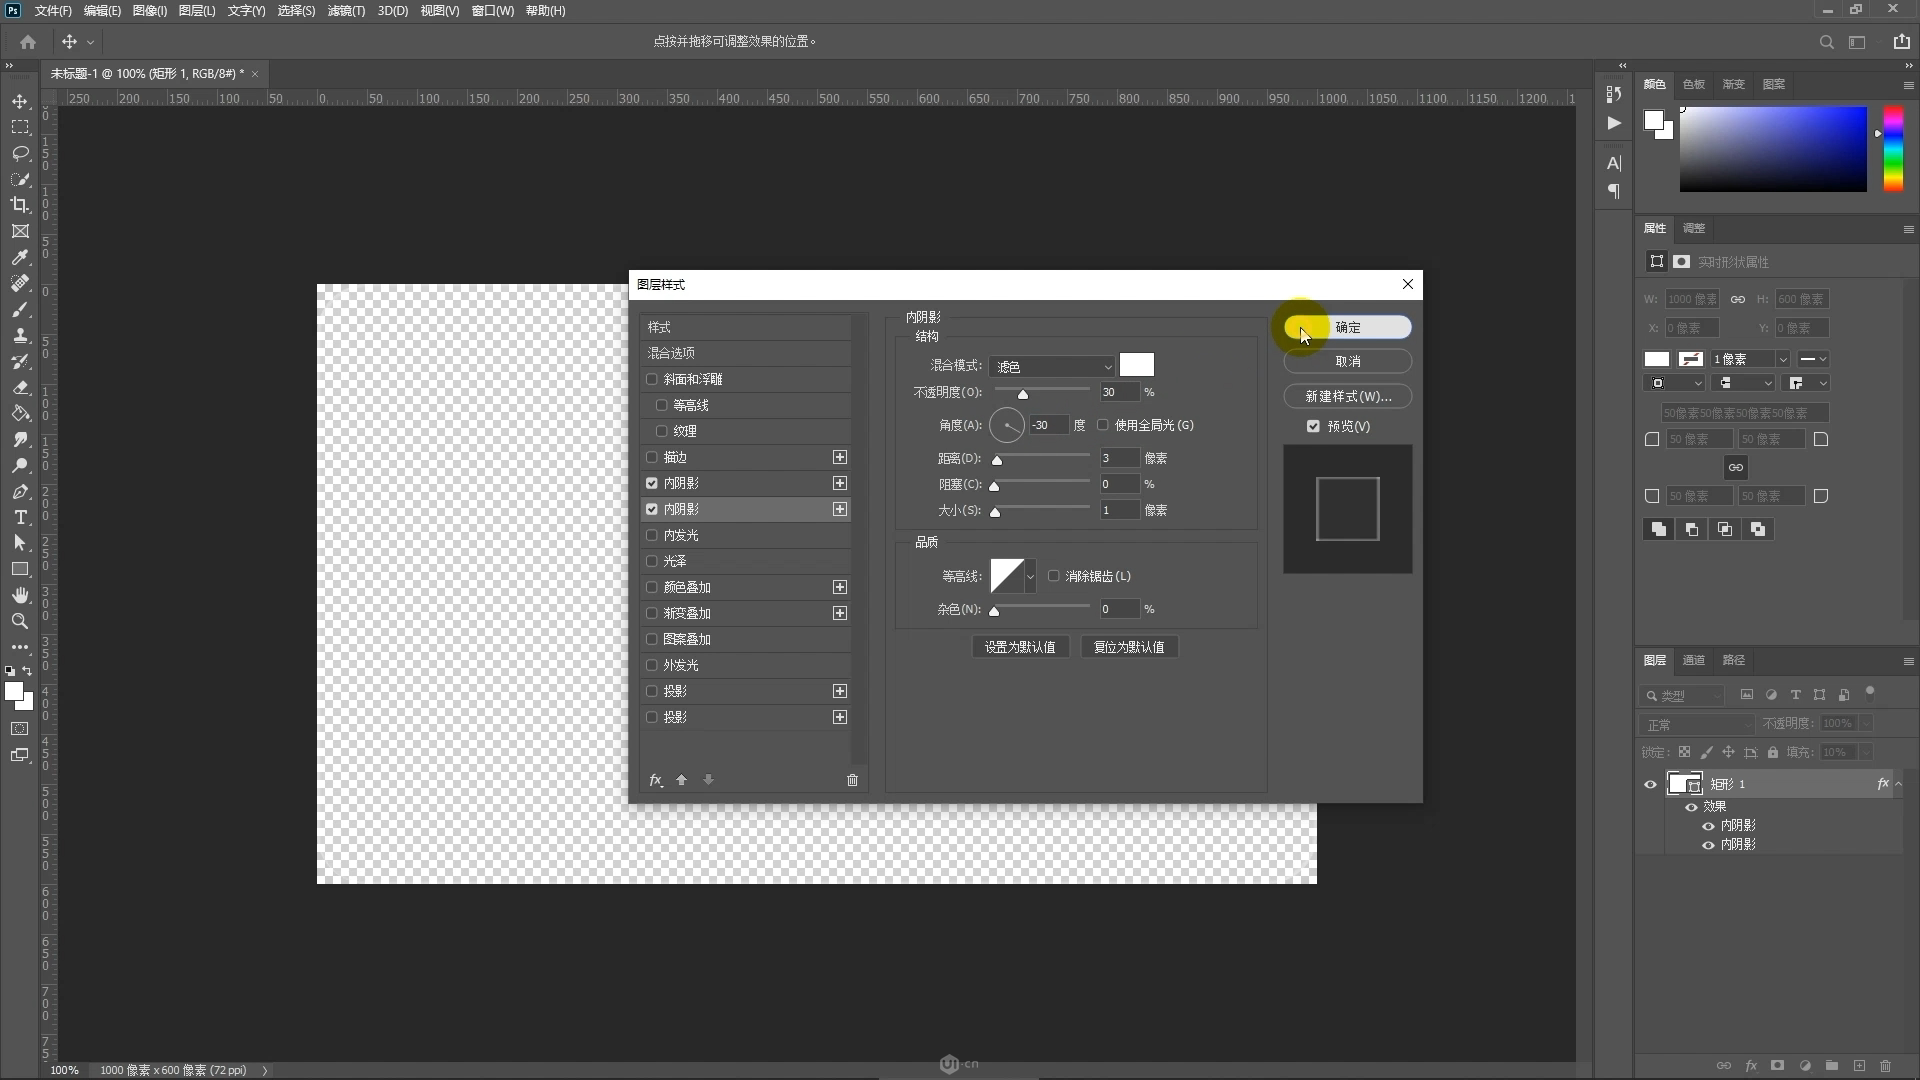Screen dimensions: 1920x1080
Task: Open stroke width dropdown in Properties
Action: 1782,359
